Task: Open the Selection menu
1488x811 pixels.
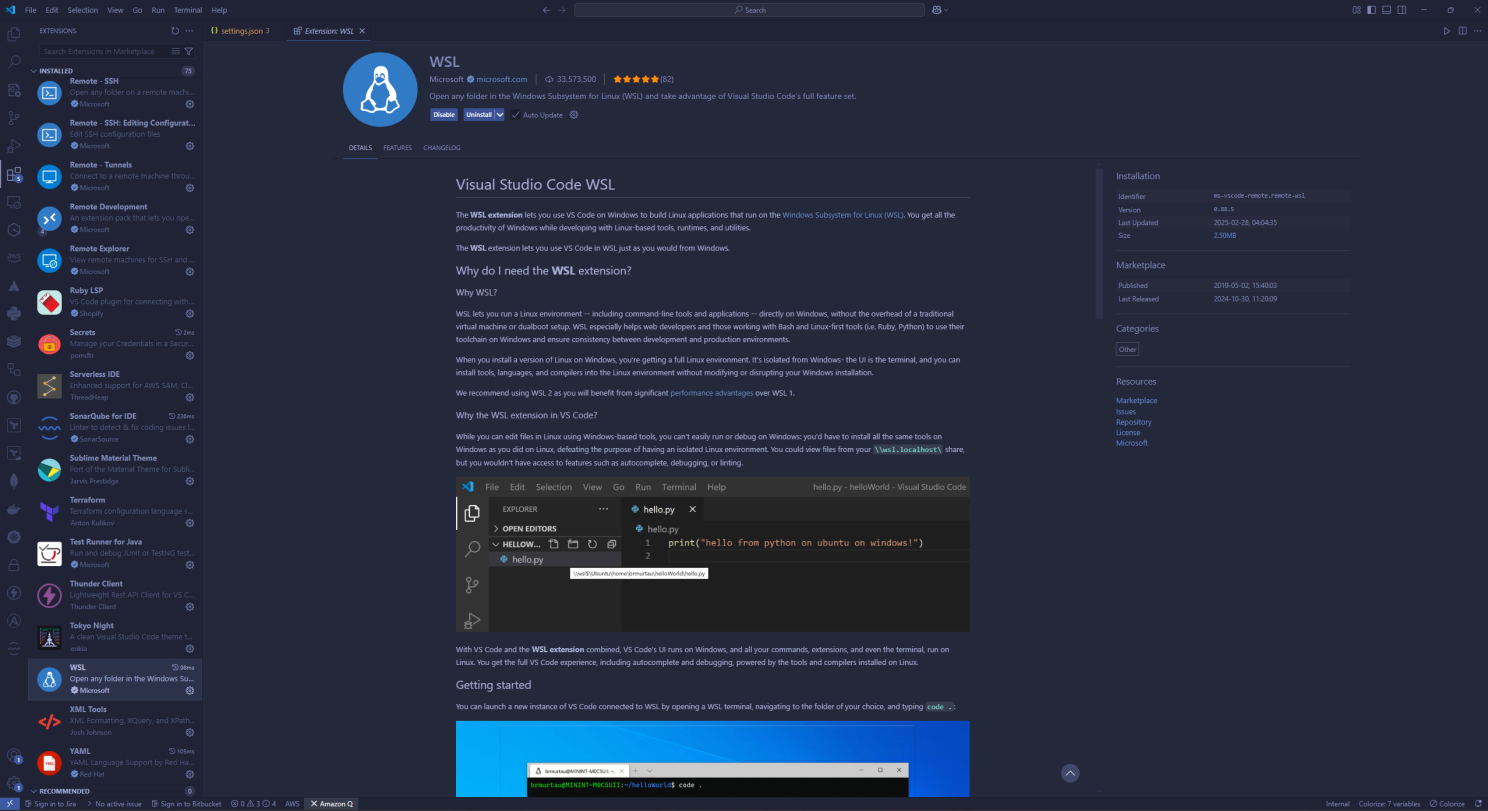Action: 83,10
